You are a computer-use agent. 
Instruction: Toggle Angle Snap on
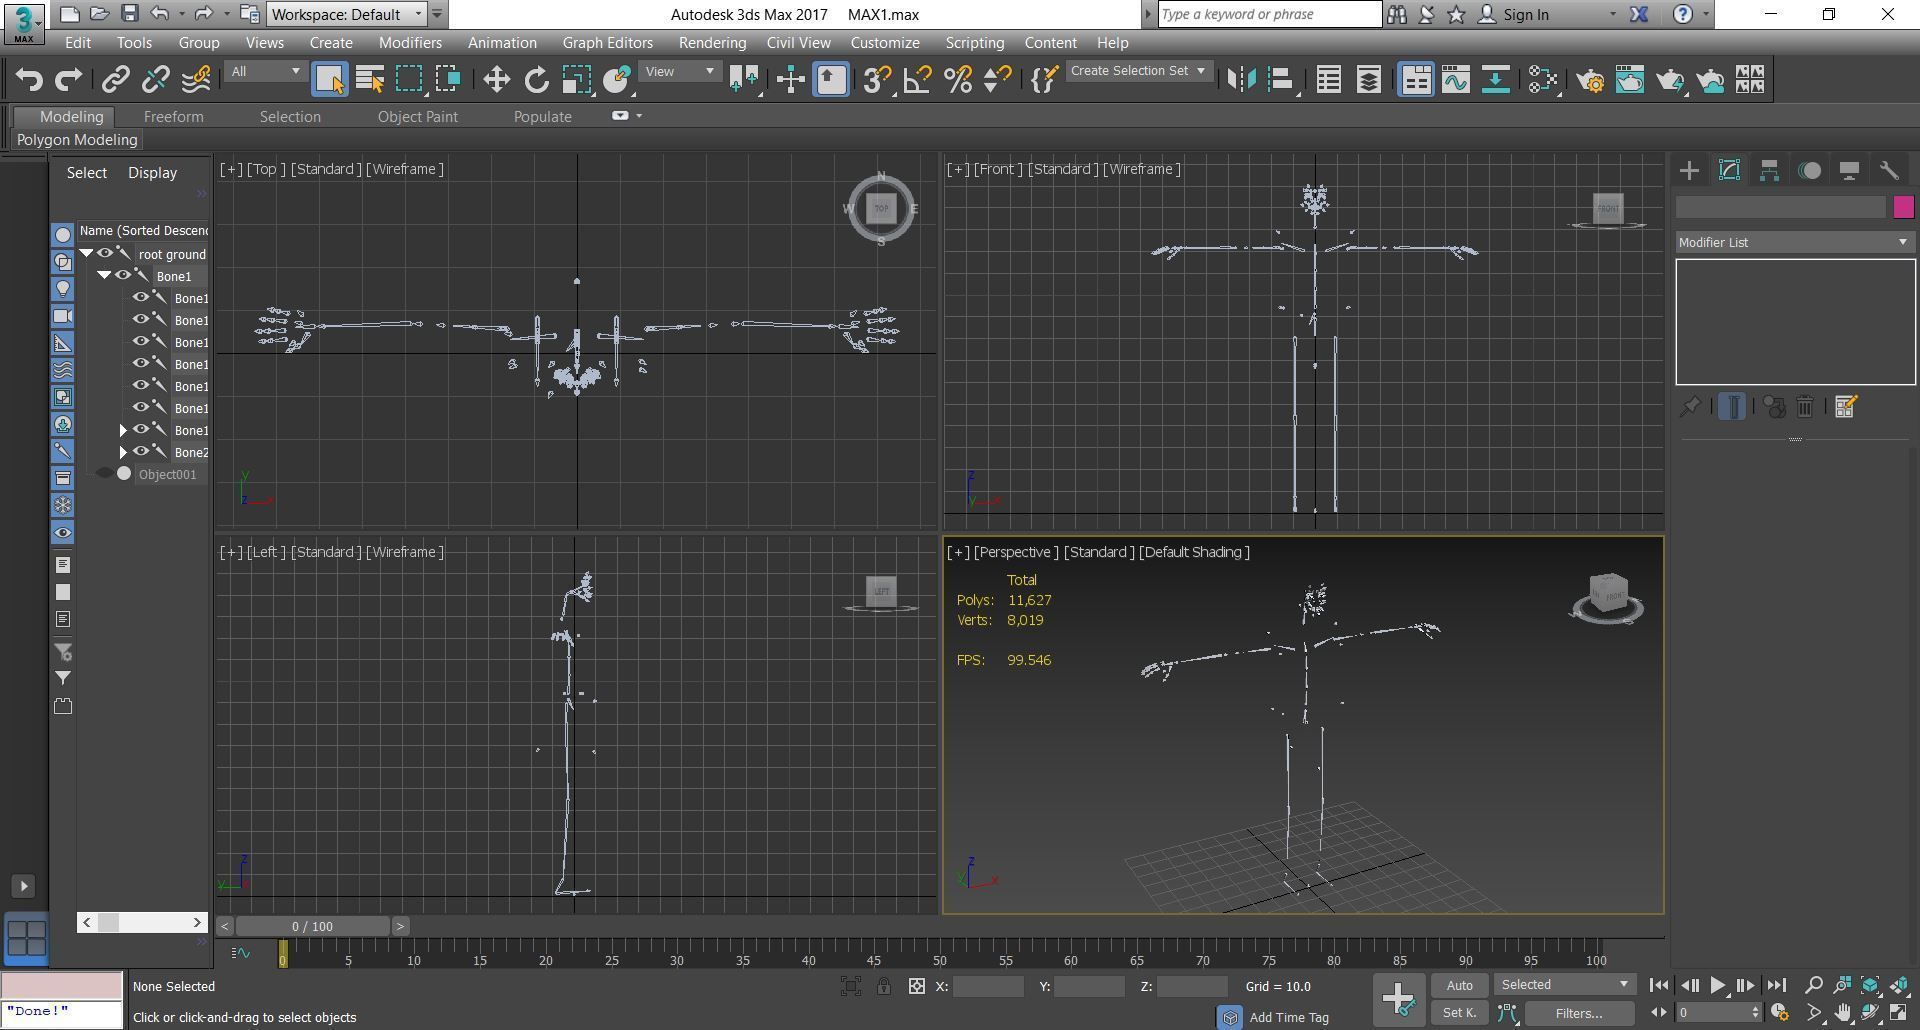click(917, 80)
